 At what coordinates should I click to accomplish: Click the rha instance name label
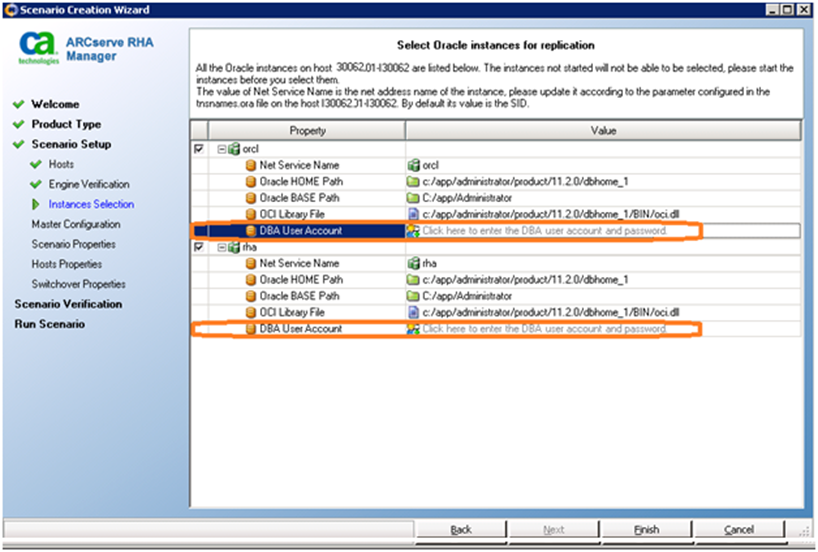pyautogui.click(x=249, y=247)
